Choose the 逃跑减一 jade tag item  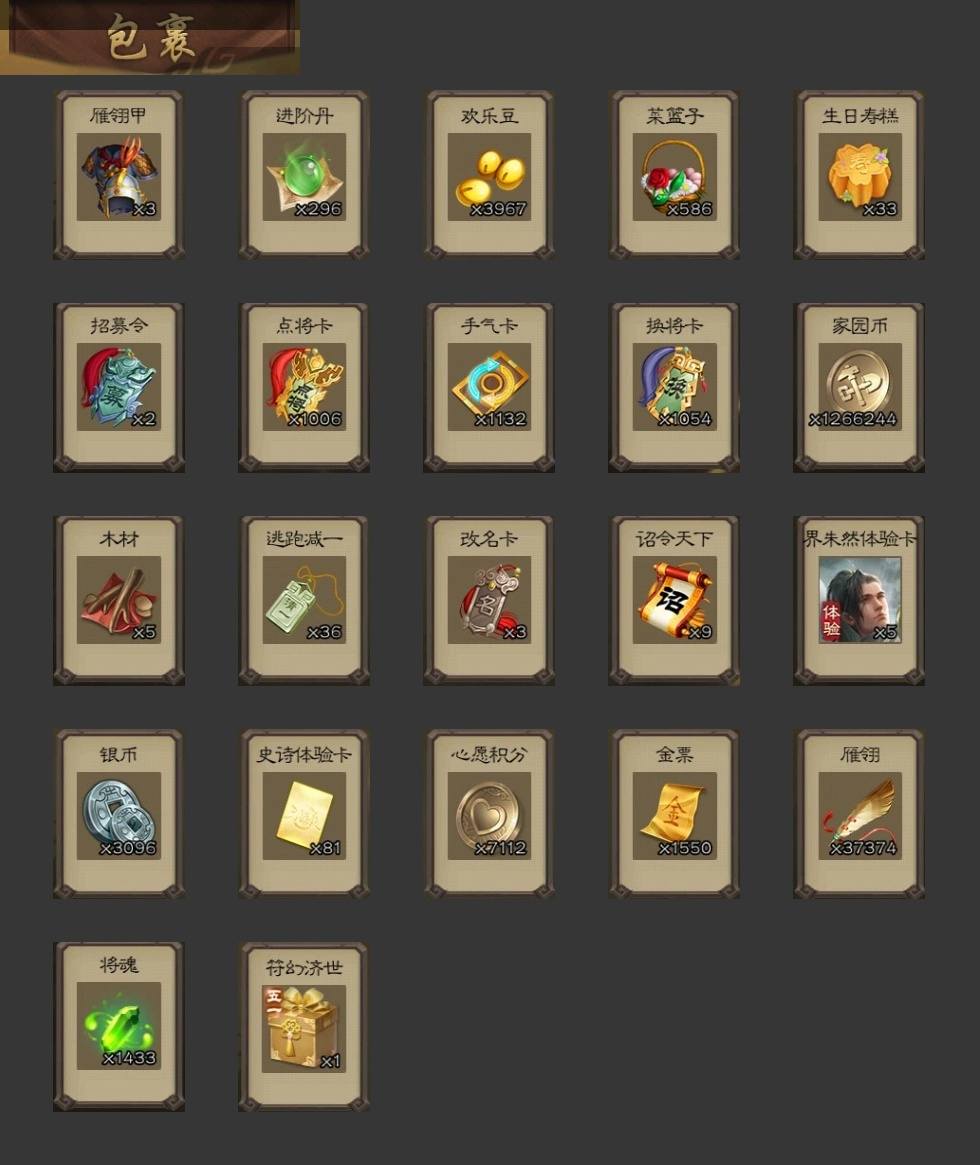(304, 600)
